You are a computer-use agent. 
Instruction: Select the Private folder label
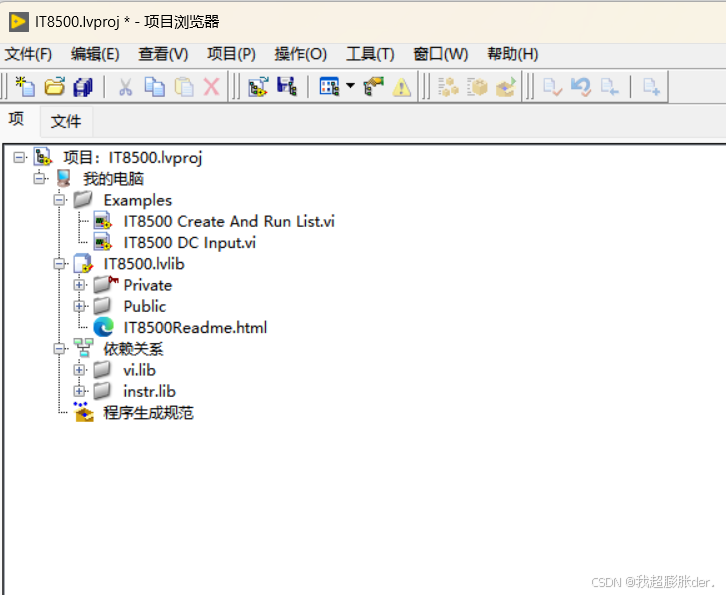tap(148, 285)
